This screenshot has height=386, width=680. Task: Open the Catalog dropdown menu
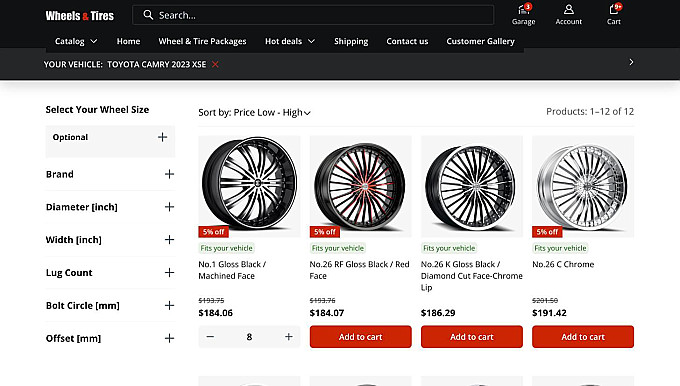[76, 41]
